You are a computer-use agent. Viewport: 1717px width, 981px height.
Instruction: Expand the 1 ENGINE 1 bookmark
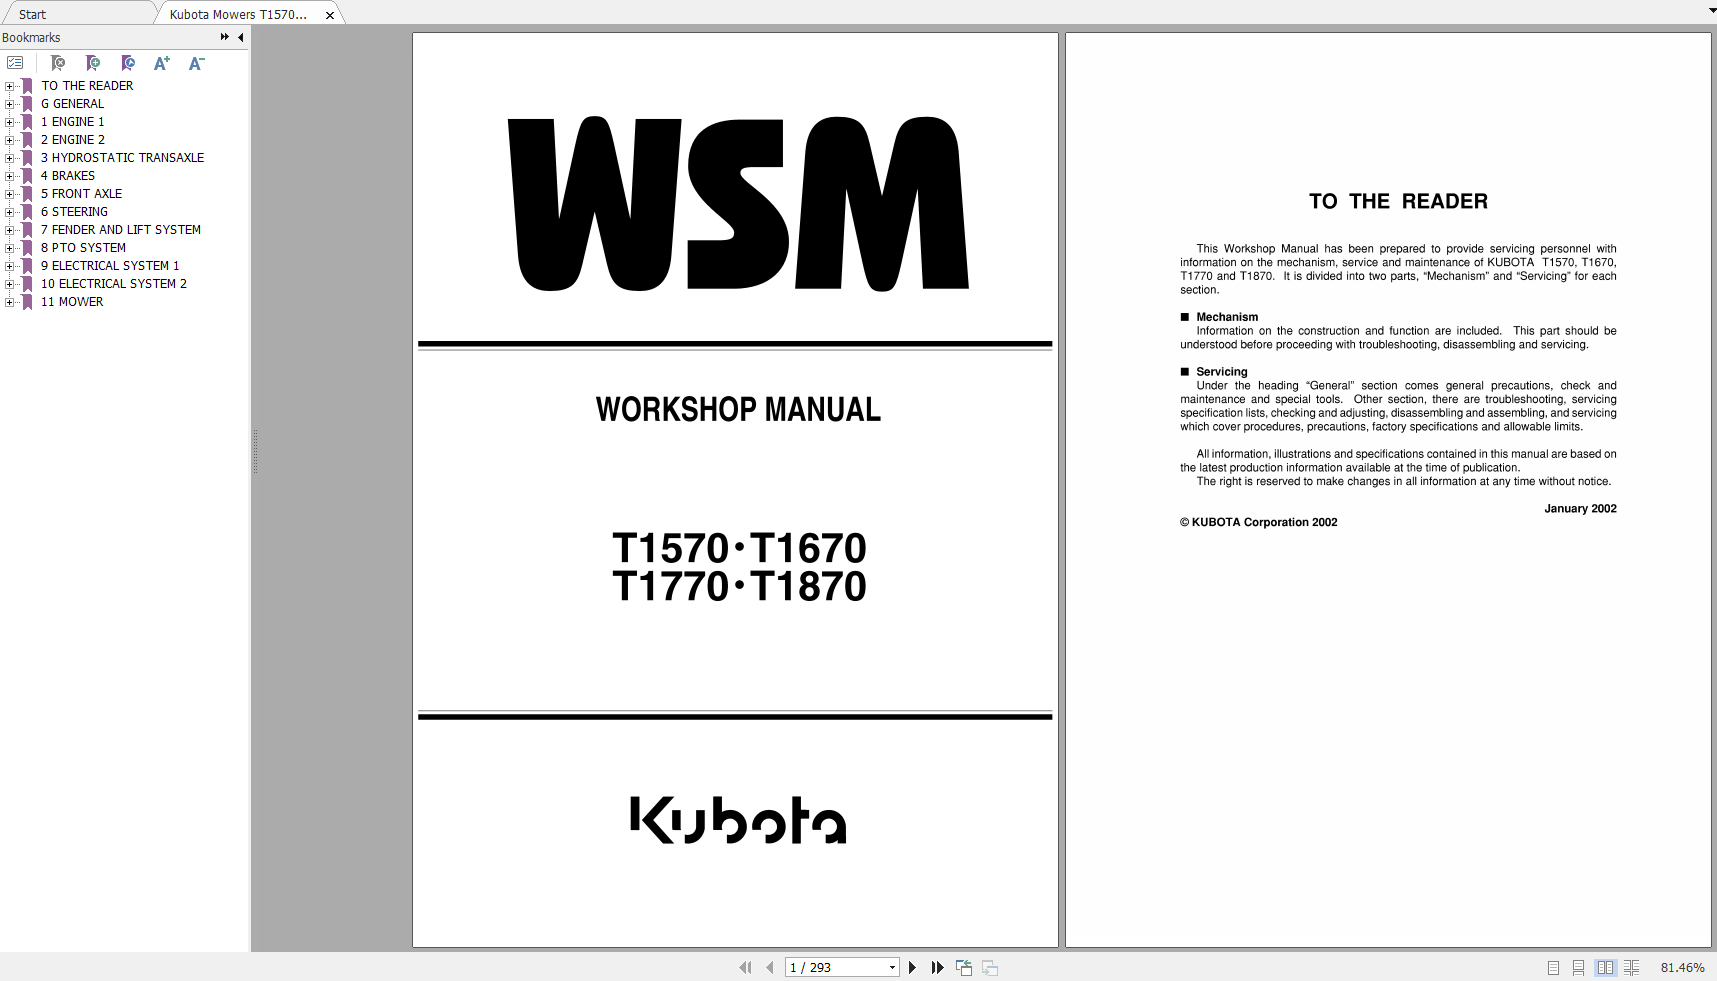coord(10,122)
